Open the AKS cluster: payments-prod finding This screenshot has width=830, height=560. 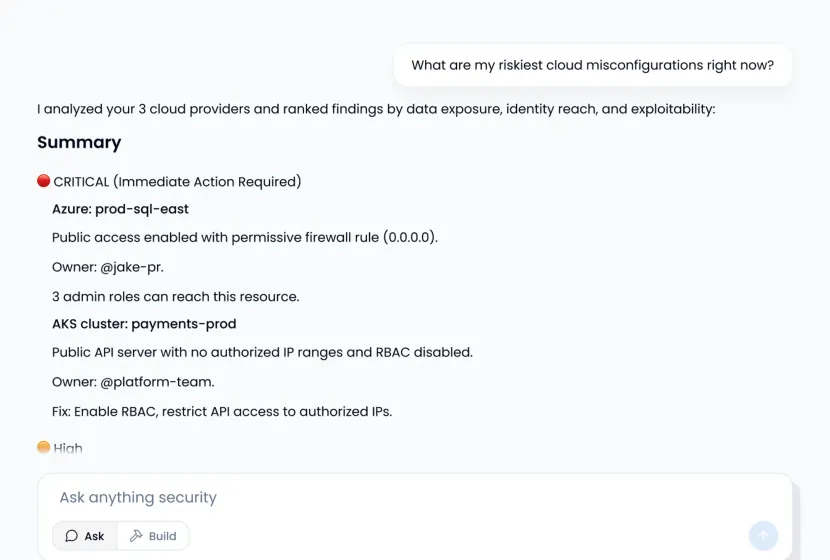(144, 324)
